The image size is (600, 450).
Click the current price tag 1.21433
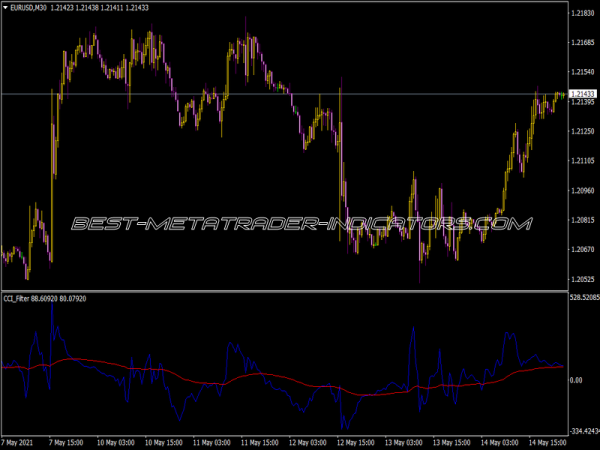582,94
